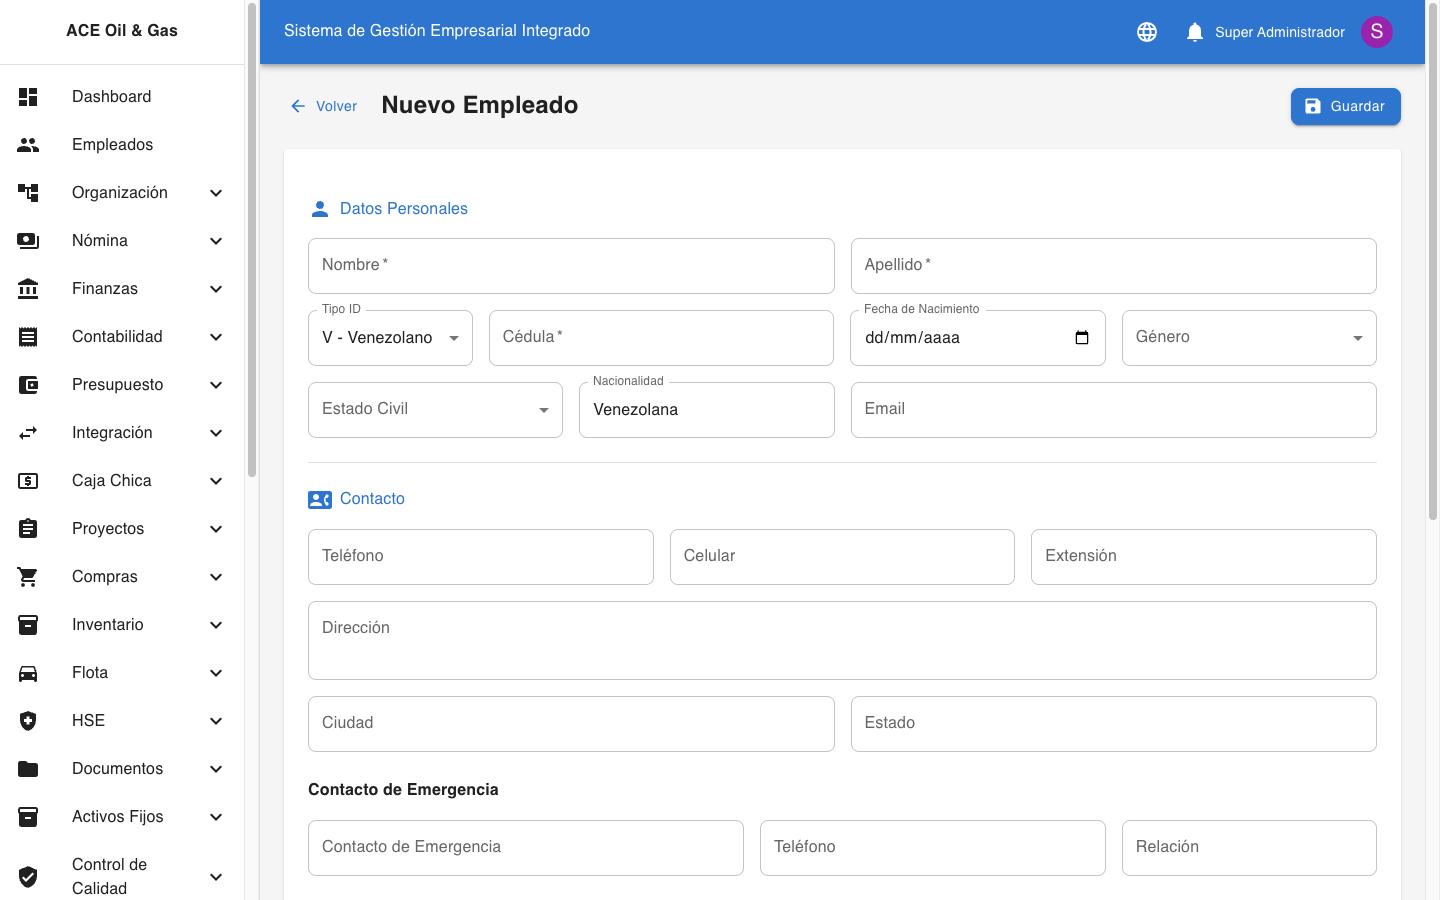Click the Compras shopping cart icon
The width and height of the screenshot is (1440, 900).
(x=28, y=577)
